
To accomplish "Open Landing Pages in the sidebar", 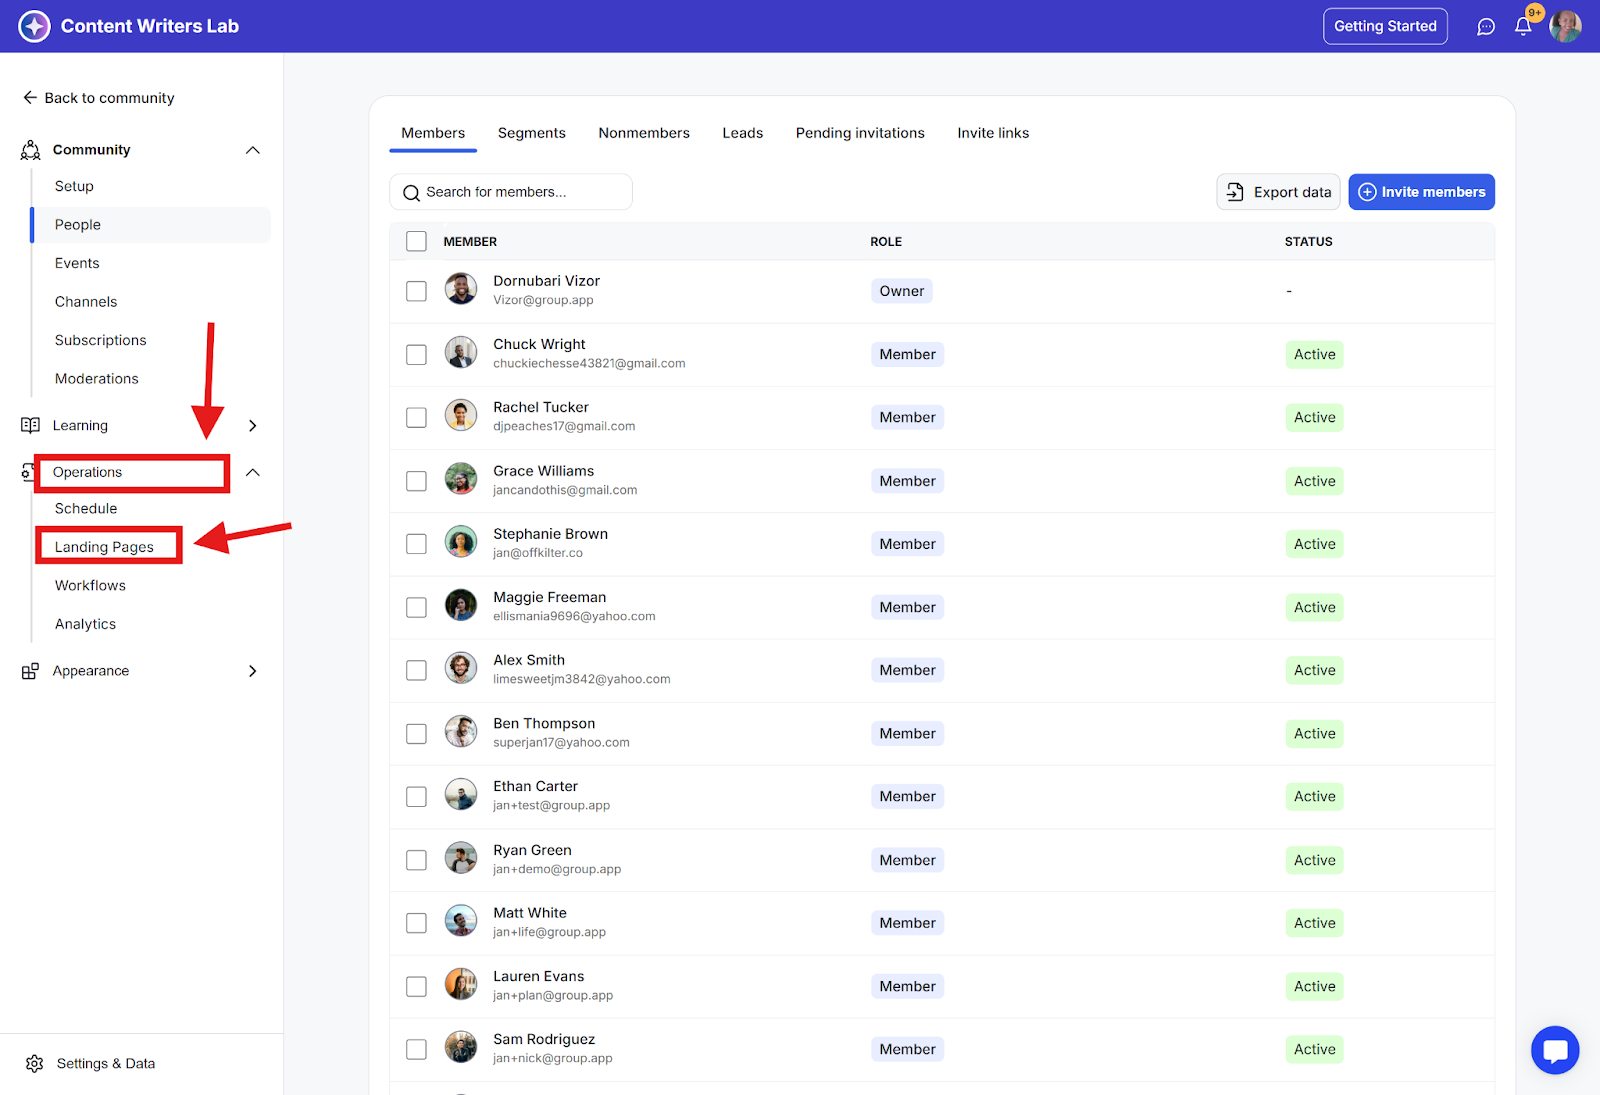I will click(104, 547).
